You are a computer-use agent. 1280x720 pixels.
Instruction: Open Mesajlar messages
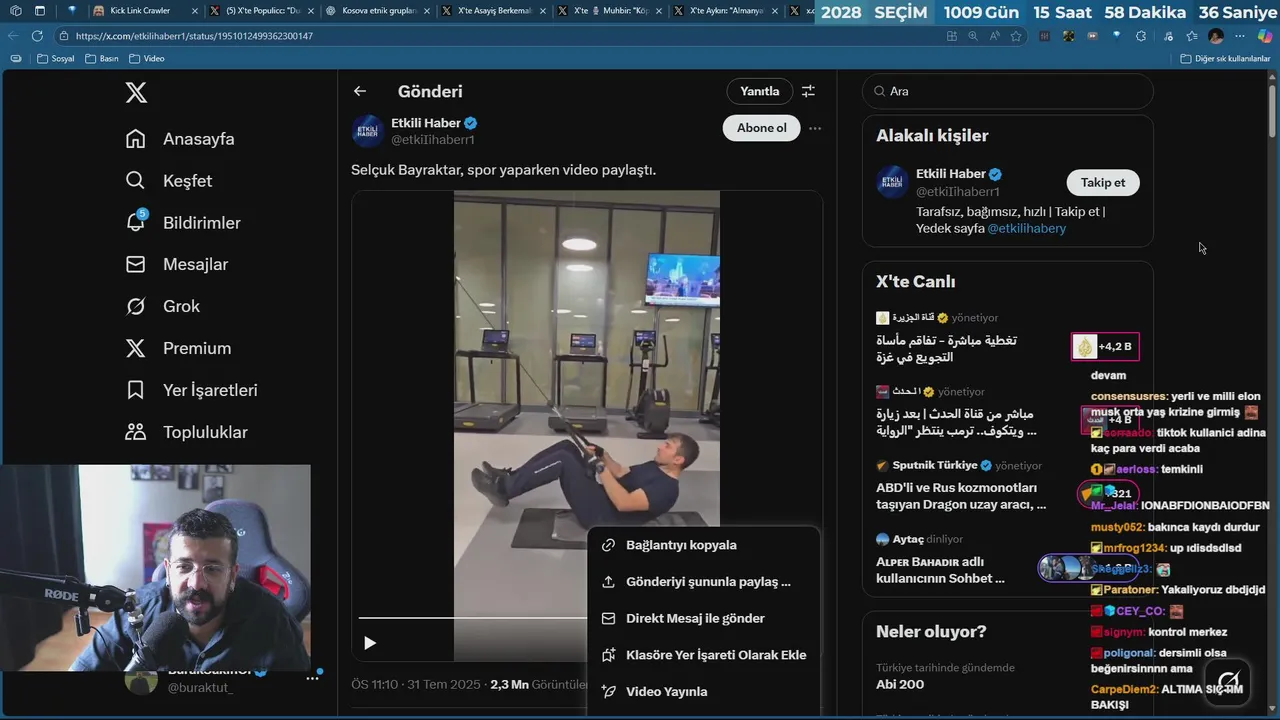click(x=177, y=265)
